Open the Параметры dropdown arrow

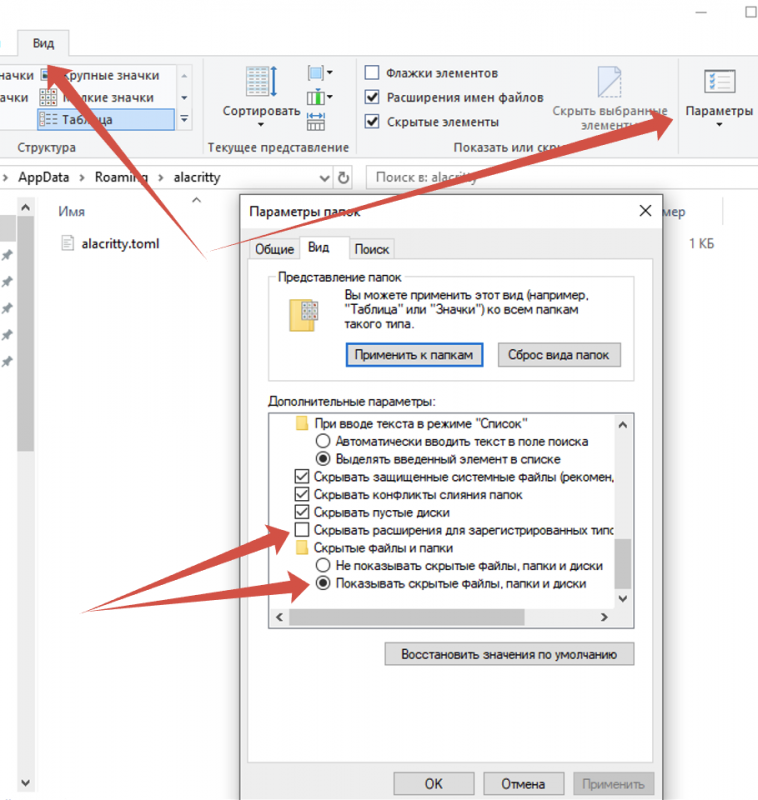click(x=719, y=125)
